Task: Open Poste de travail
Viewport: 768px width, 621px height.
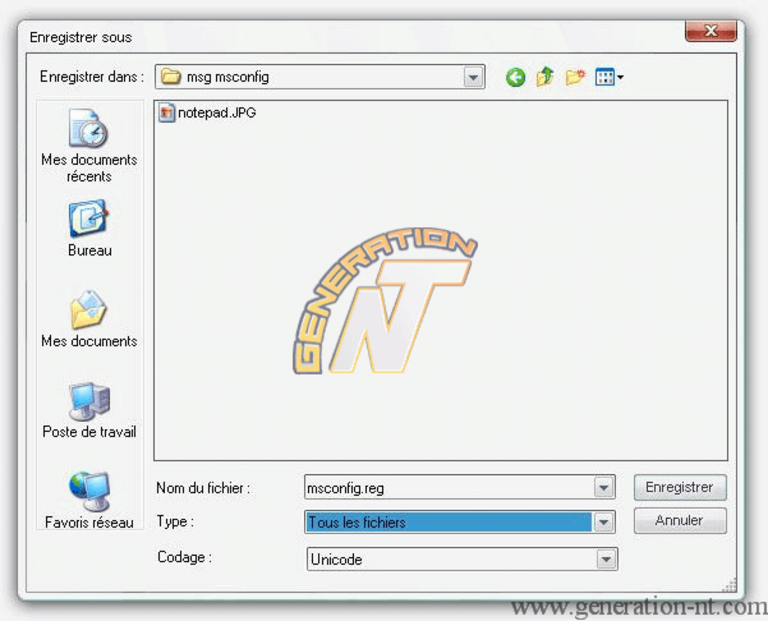Action: (89, 410)
